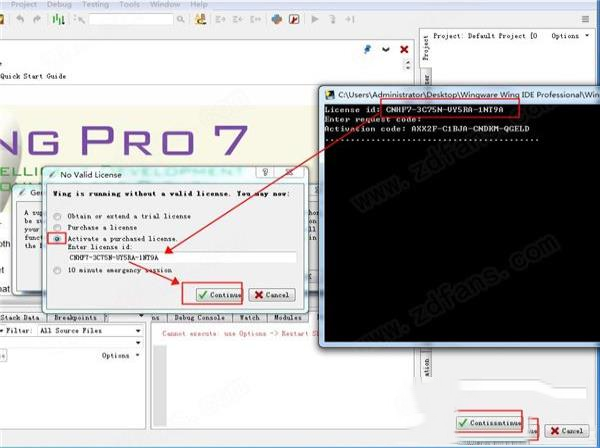600x448 pixels.
Task: Click the green play debug icon
Action: click(x=316, y=19)
